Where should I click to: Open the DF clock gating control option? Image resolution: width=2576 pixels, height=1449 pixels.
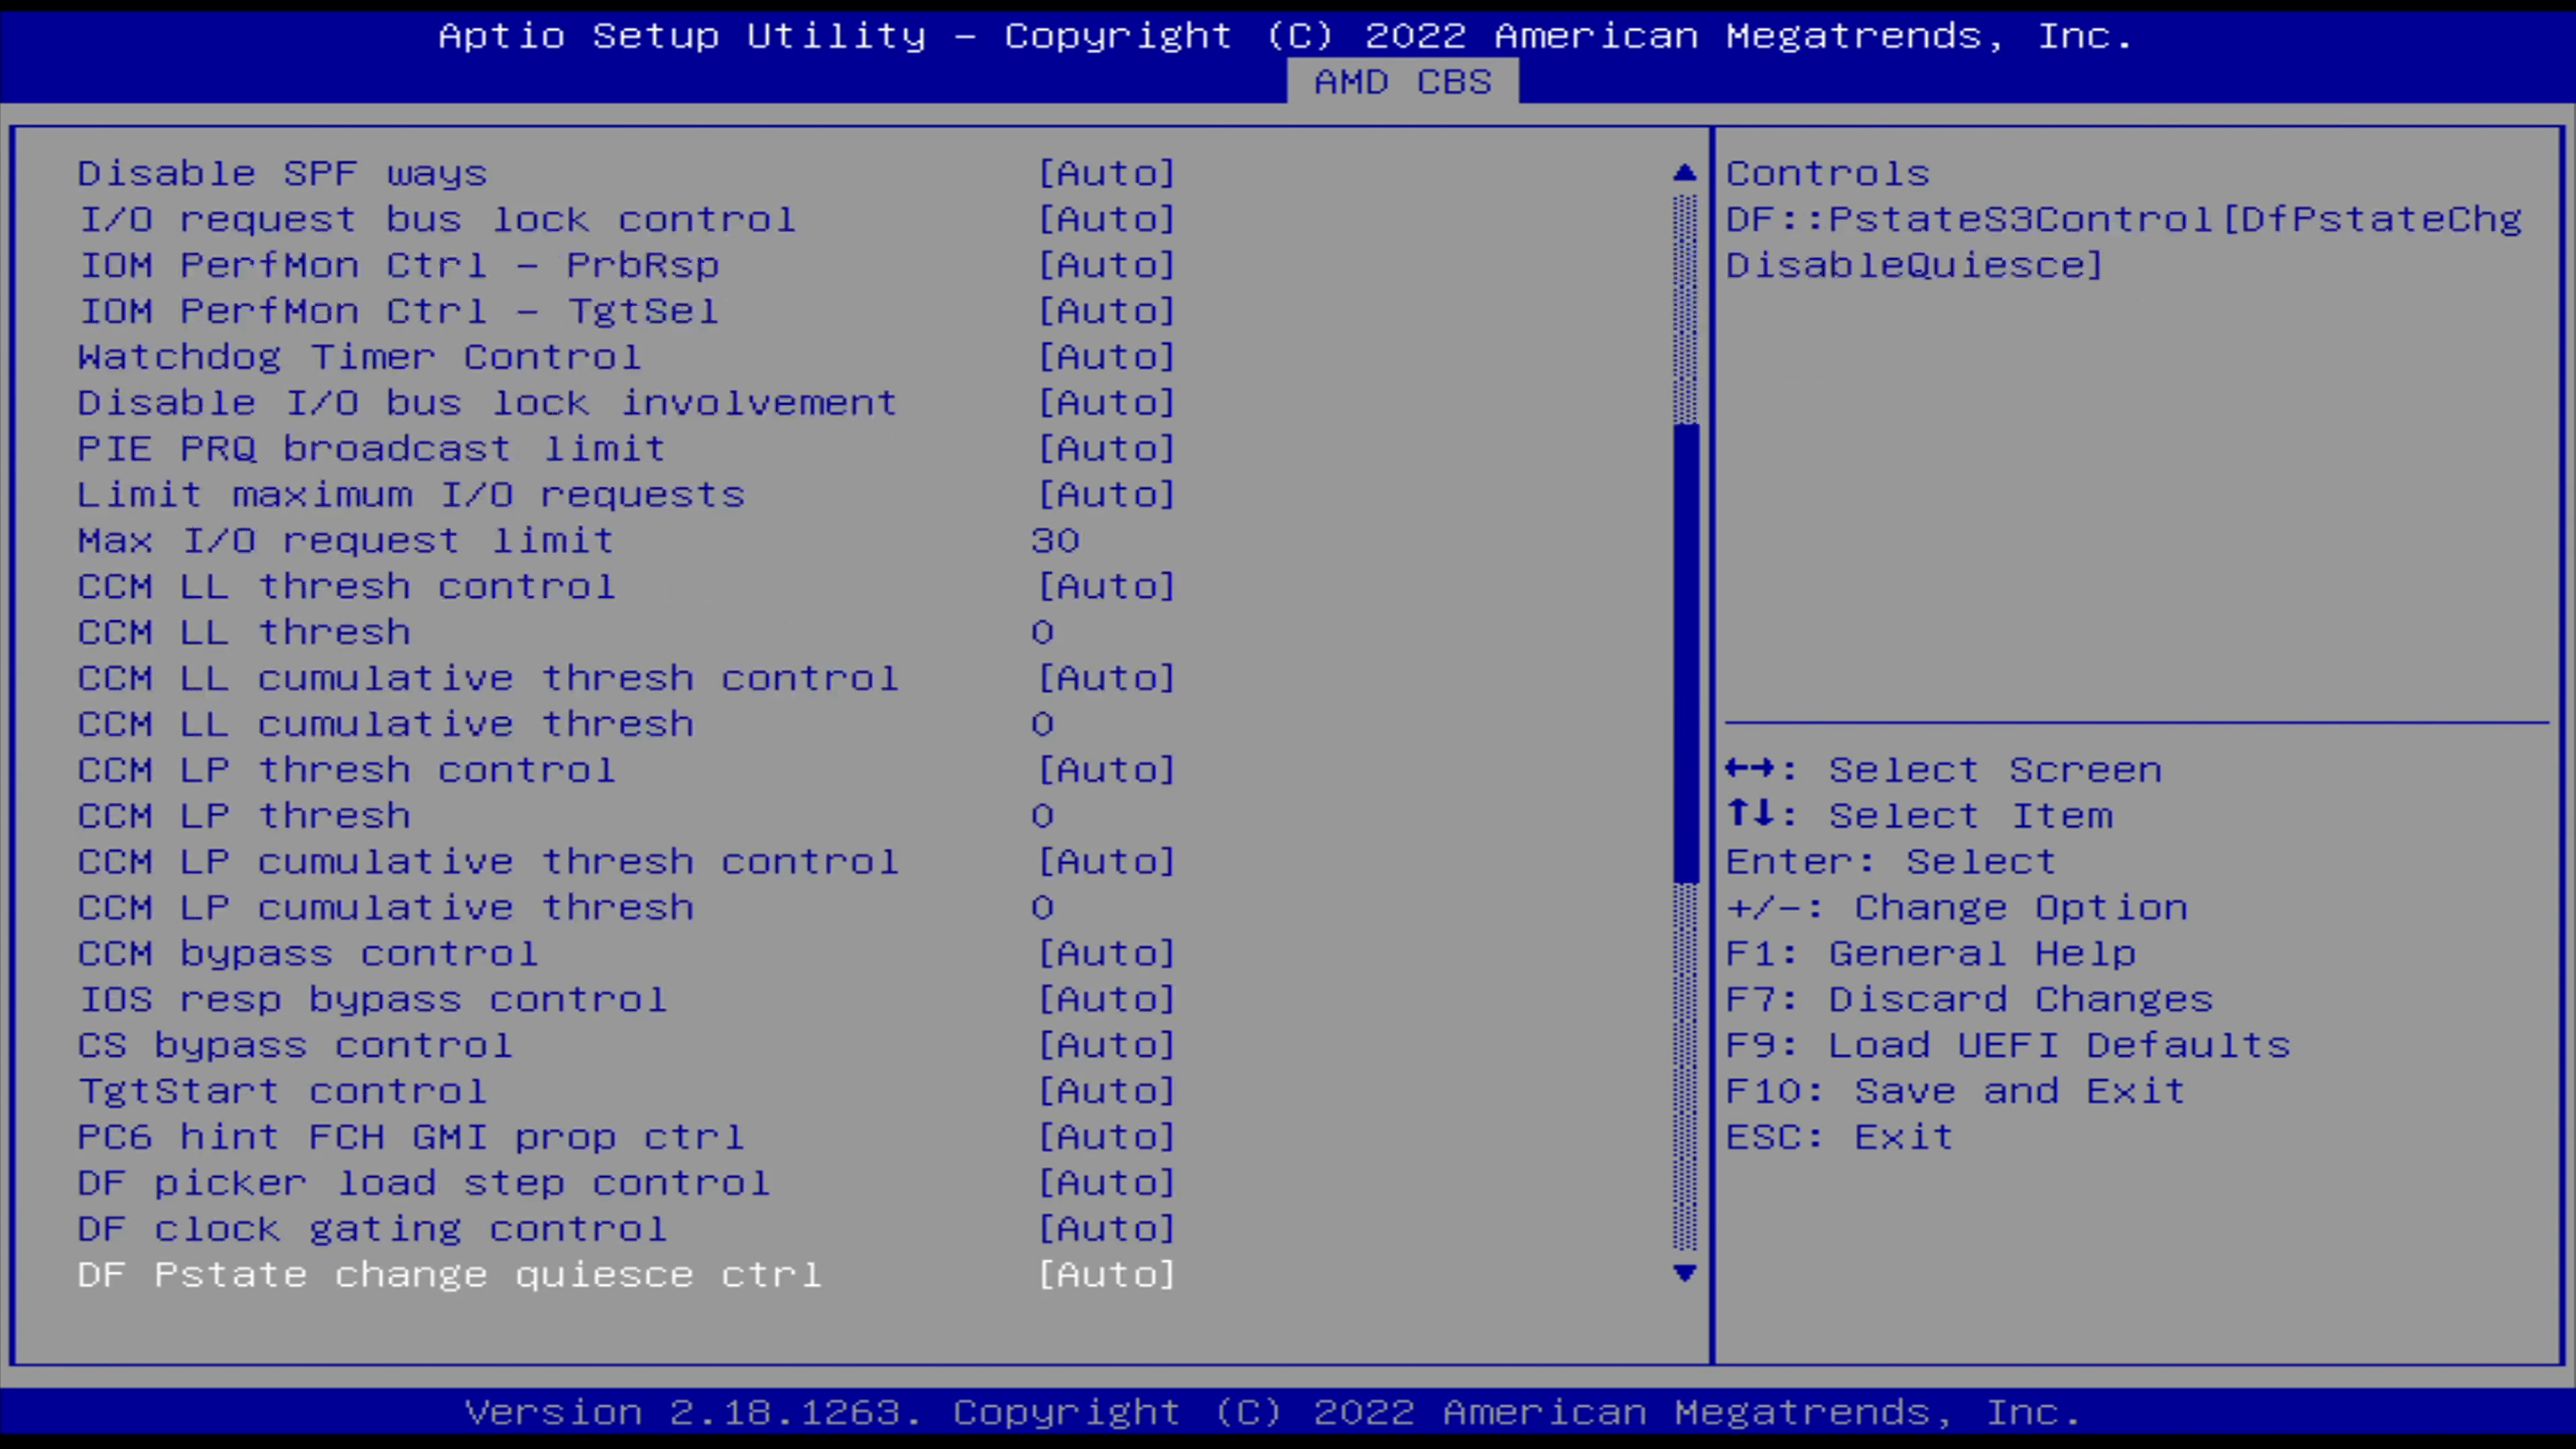point(1107,1230)
